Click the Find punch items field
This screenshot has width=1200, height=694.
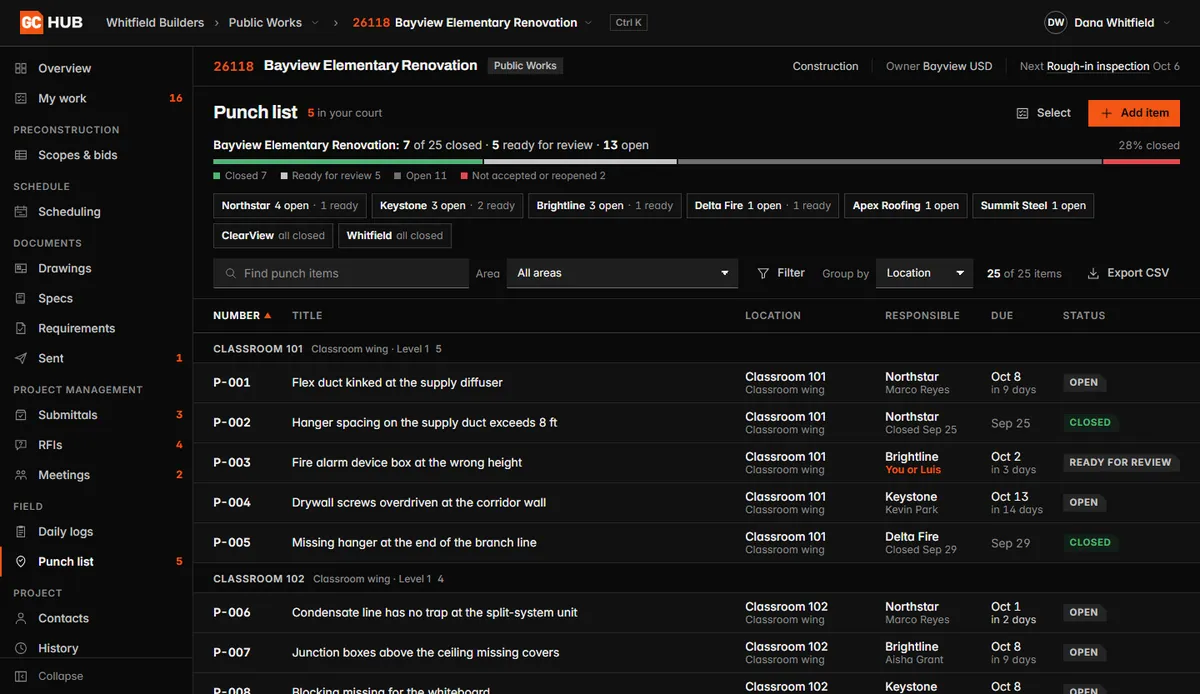[x=341, y=273]
